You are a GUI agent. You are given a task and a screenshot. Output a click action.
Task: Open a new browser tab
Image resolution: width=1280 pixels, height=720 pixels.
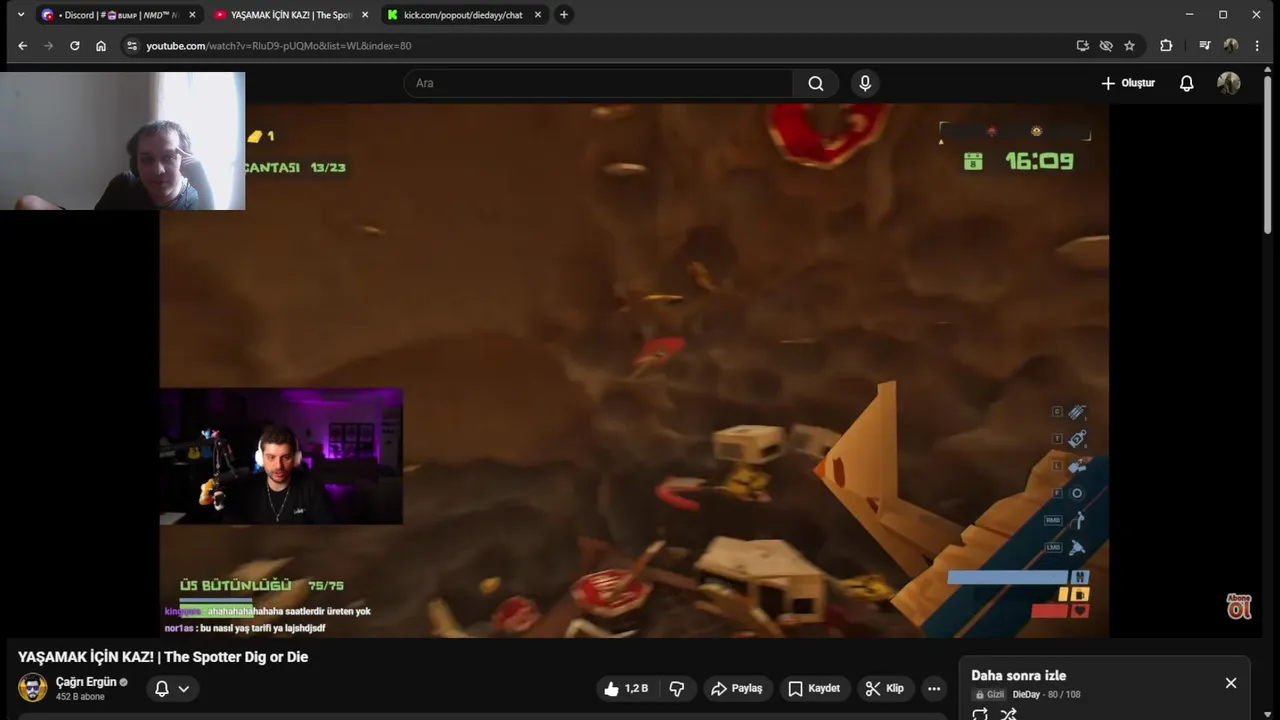pyautogui.click(x=564, y=15)
